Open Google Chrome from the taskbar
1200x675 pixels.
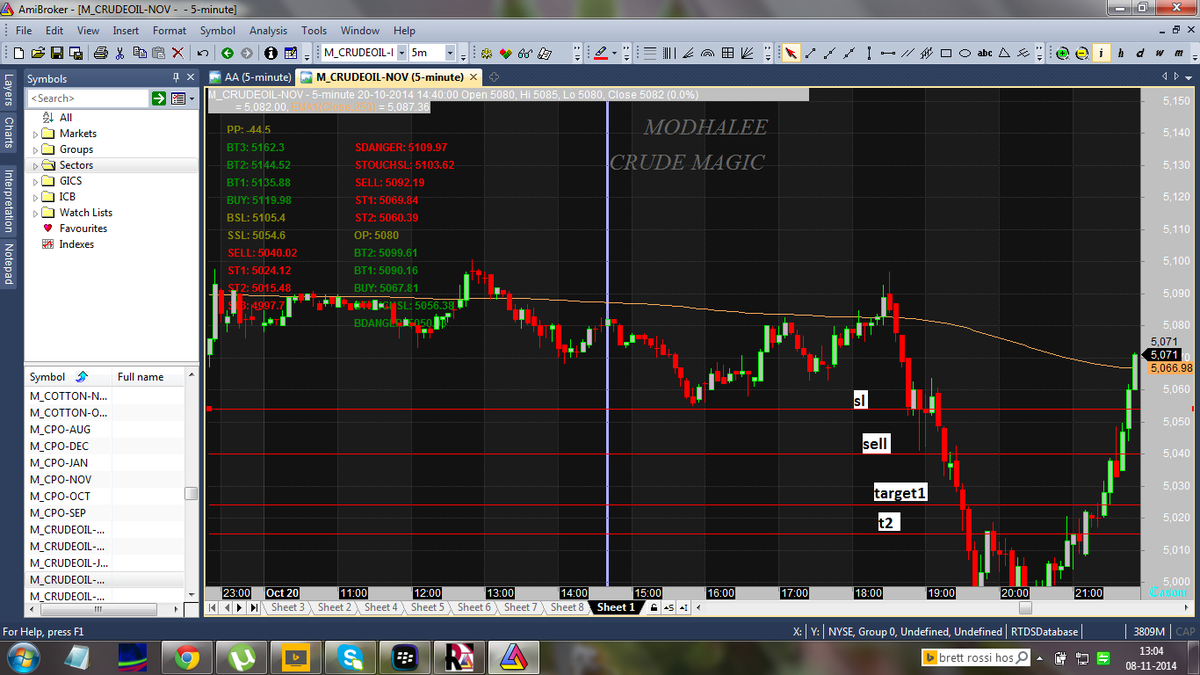tap(186, 656)
